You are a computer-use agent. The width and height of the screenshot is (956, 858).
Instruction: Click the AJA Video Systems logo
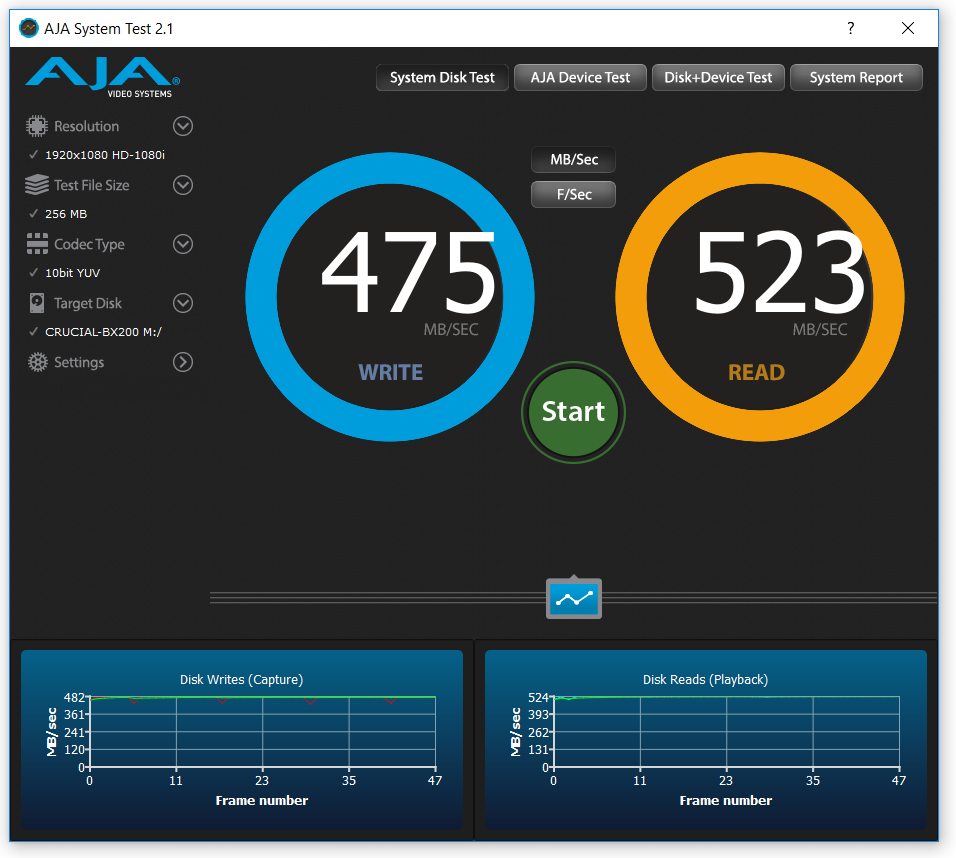click(102, 77)
